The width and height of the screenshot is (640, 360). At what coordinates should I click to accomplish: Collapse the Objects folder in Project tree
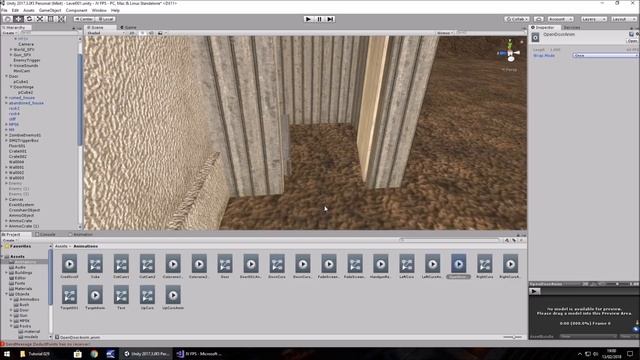(7, 294)
